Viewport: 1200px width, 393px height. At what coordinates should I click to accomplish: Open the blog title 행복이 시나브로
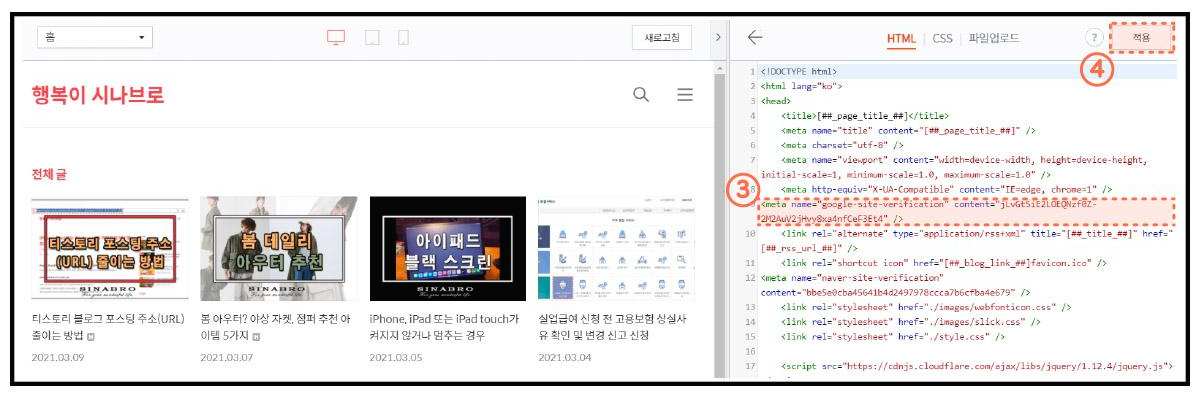tap(98, 95)
